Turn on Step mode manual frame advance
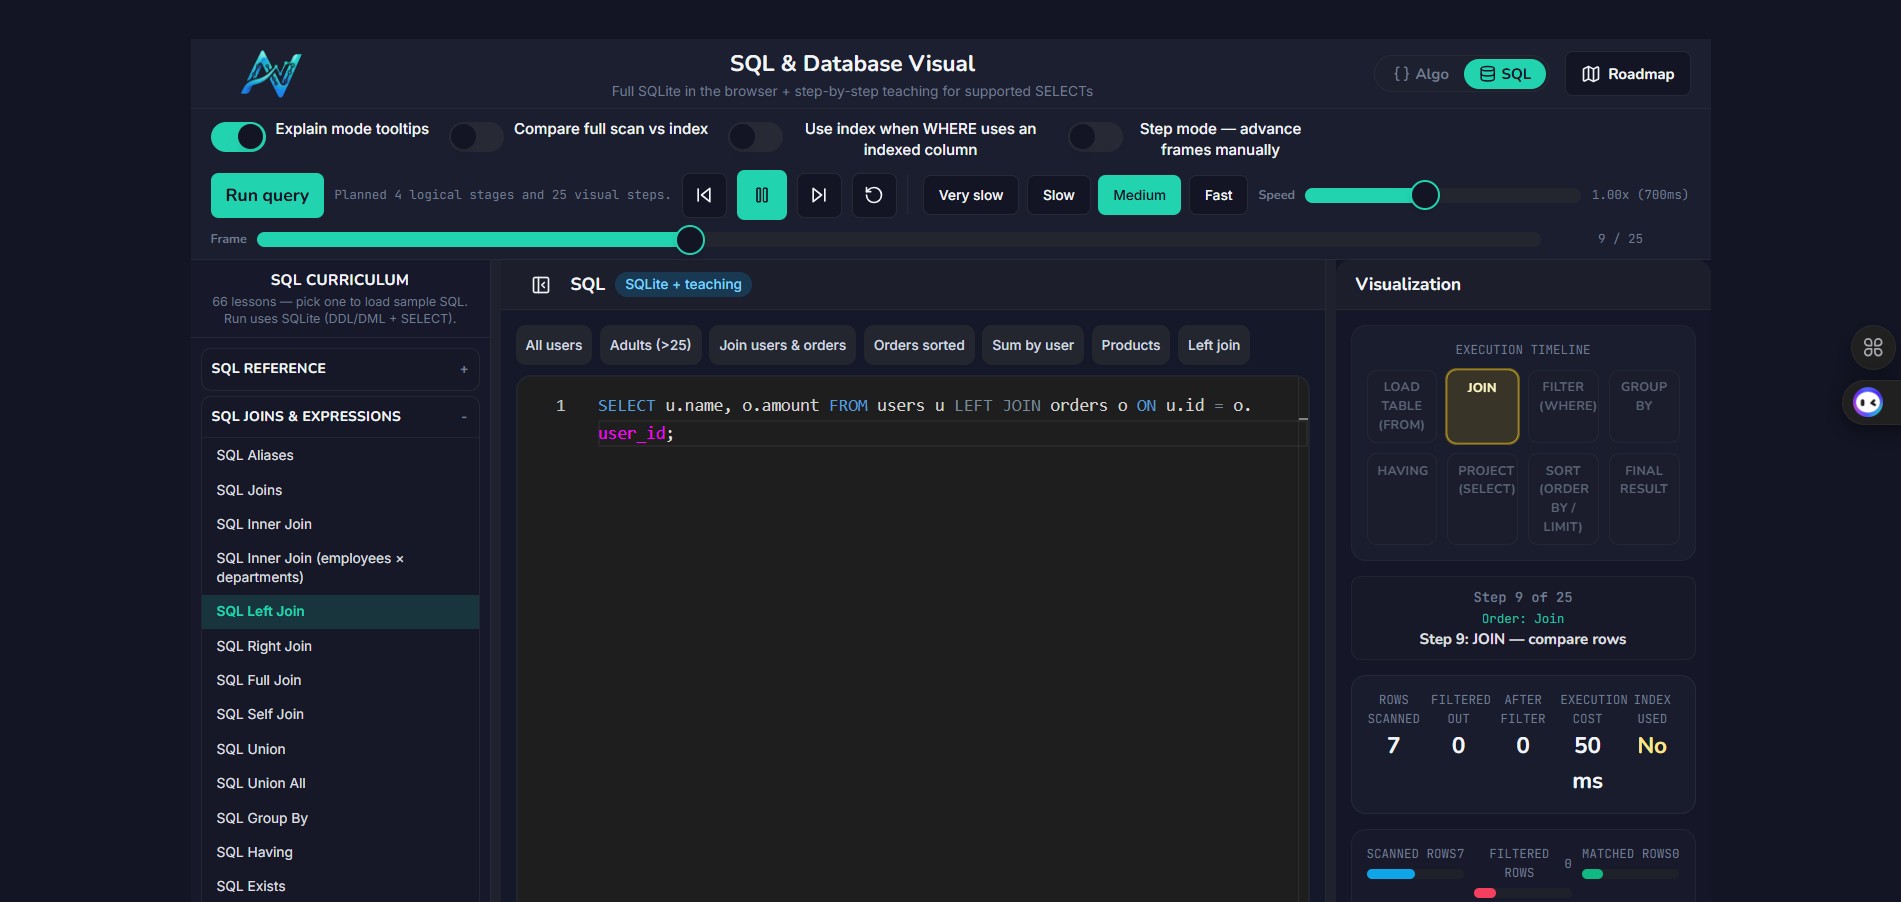This screenshot has height=902, width=1901. coord(1095,137)
